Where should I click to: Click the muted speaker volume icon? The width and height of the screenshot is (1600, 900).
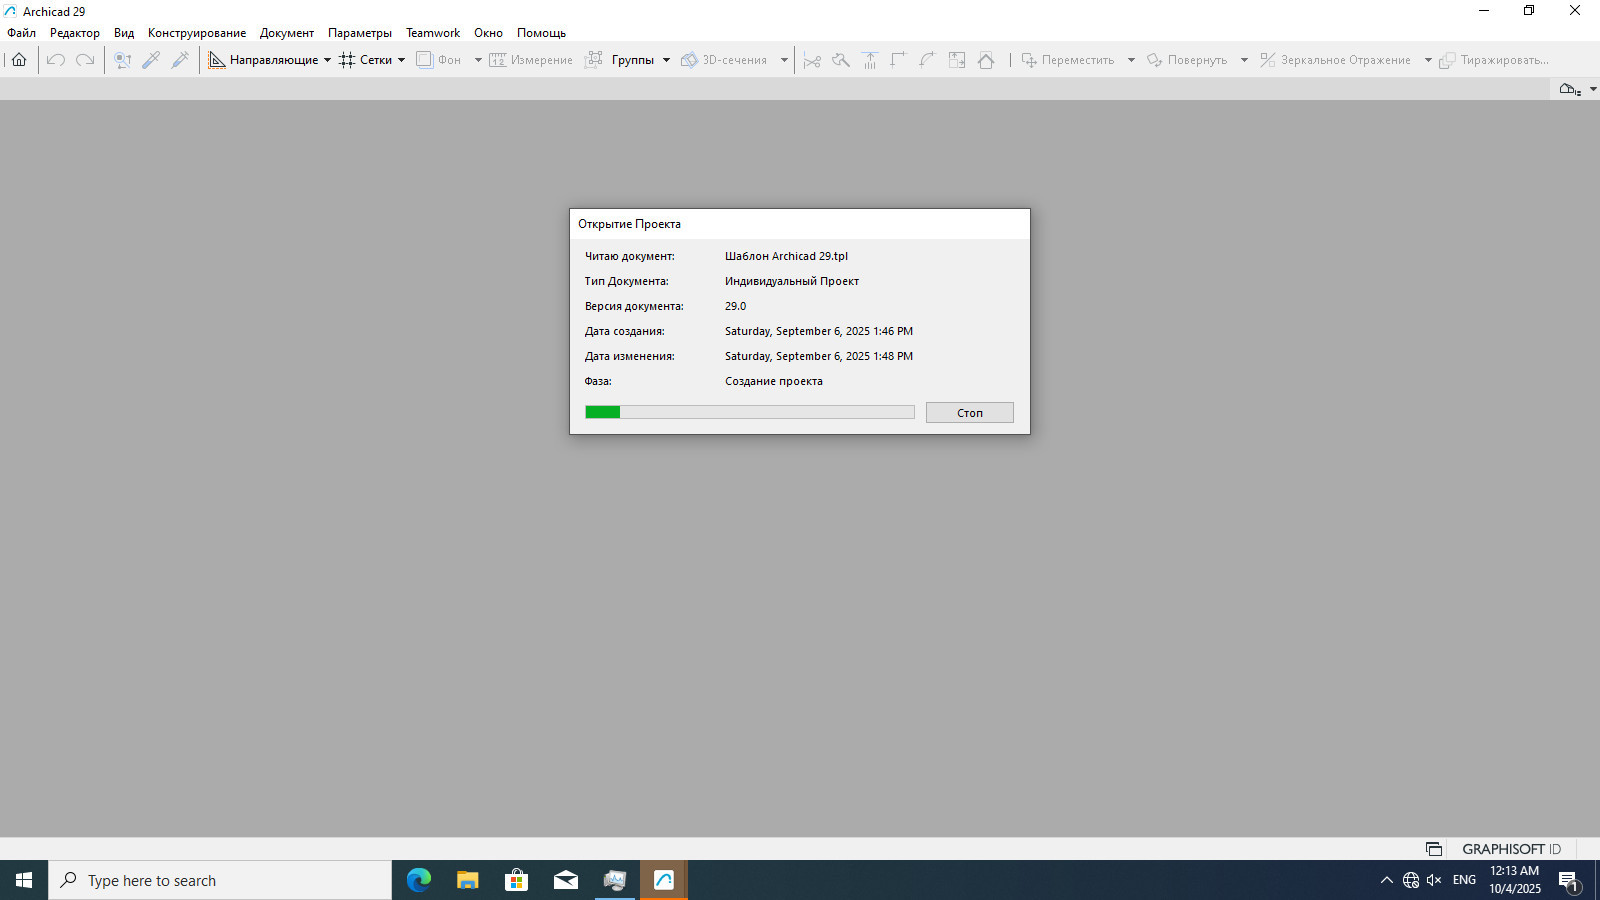1434,880
